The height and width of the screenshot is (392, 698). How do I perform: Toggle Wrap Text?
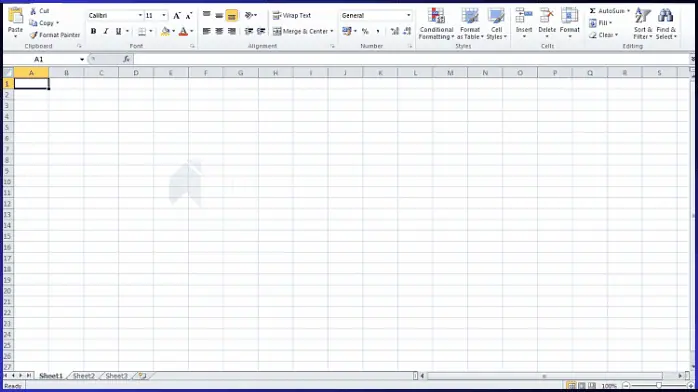pyautogui.click(x=292, y=16)
